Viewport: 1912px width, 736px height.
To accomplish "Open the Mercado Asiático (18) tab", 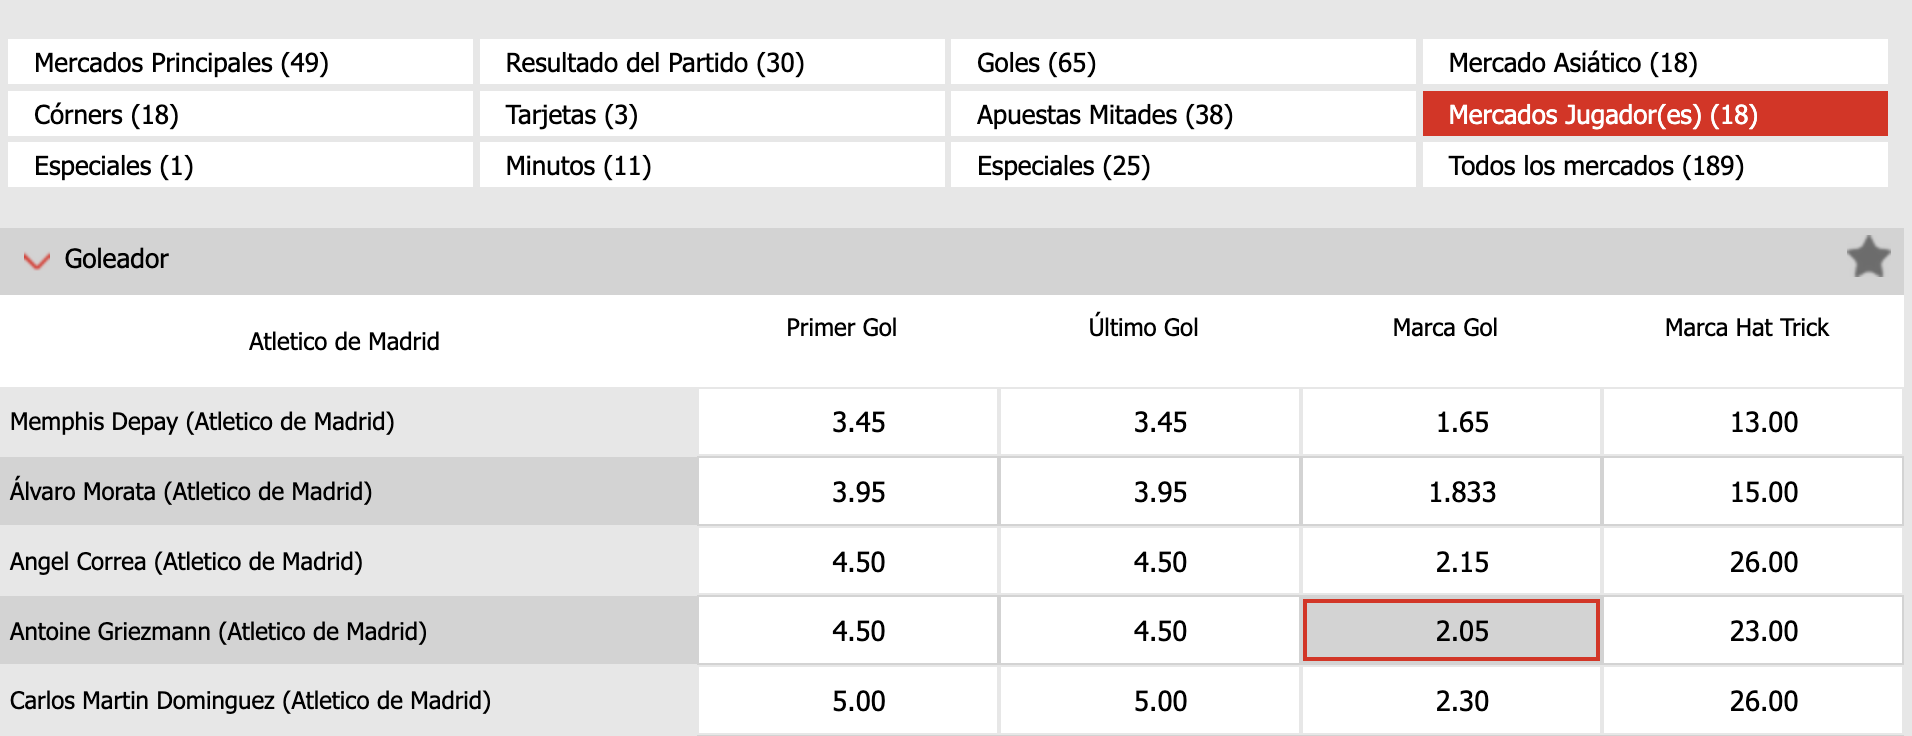I will point(1654,63).
